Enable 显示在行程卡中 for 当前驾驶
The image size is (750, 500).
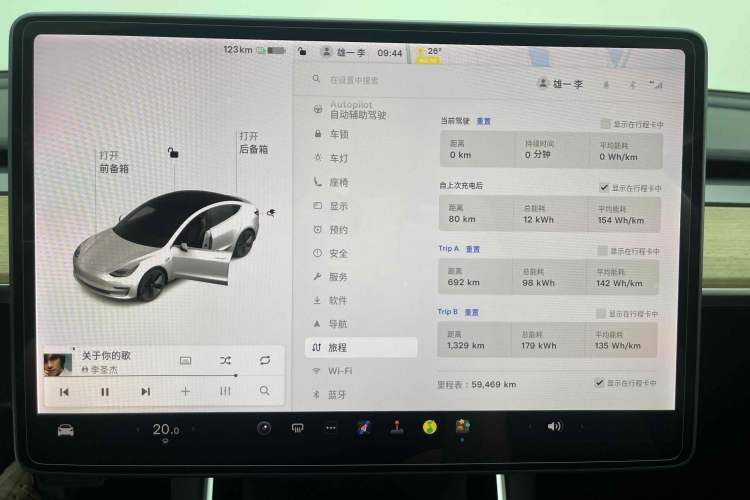pyautogui.click(x=605, y=124)
